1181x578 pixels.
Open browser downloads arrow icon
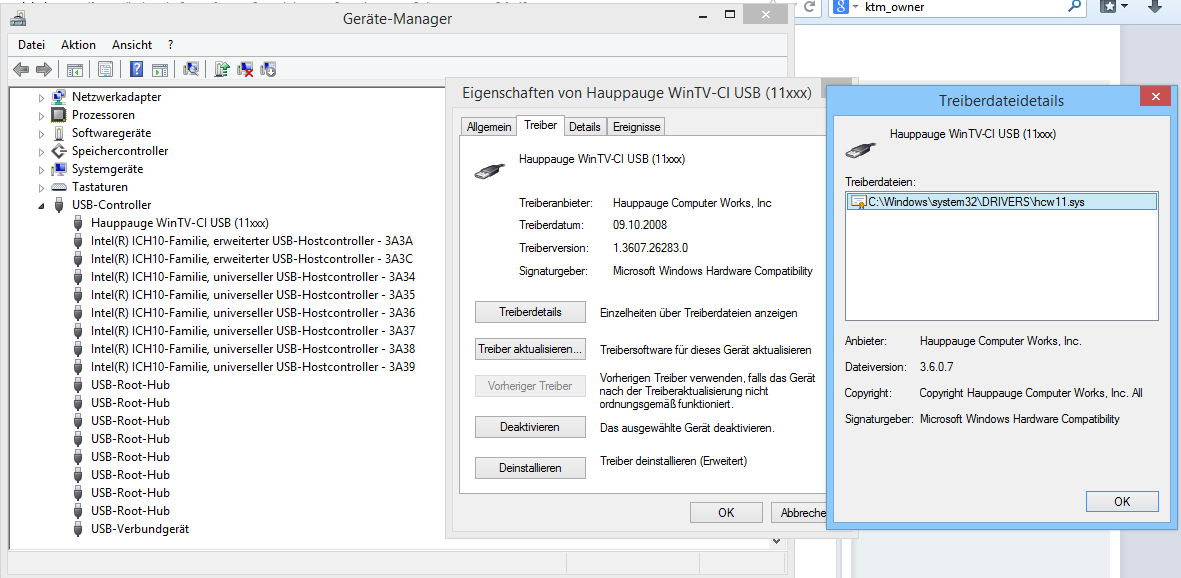pos(1155,6)
